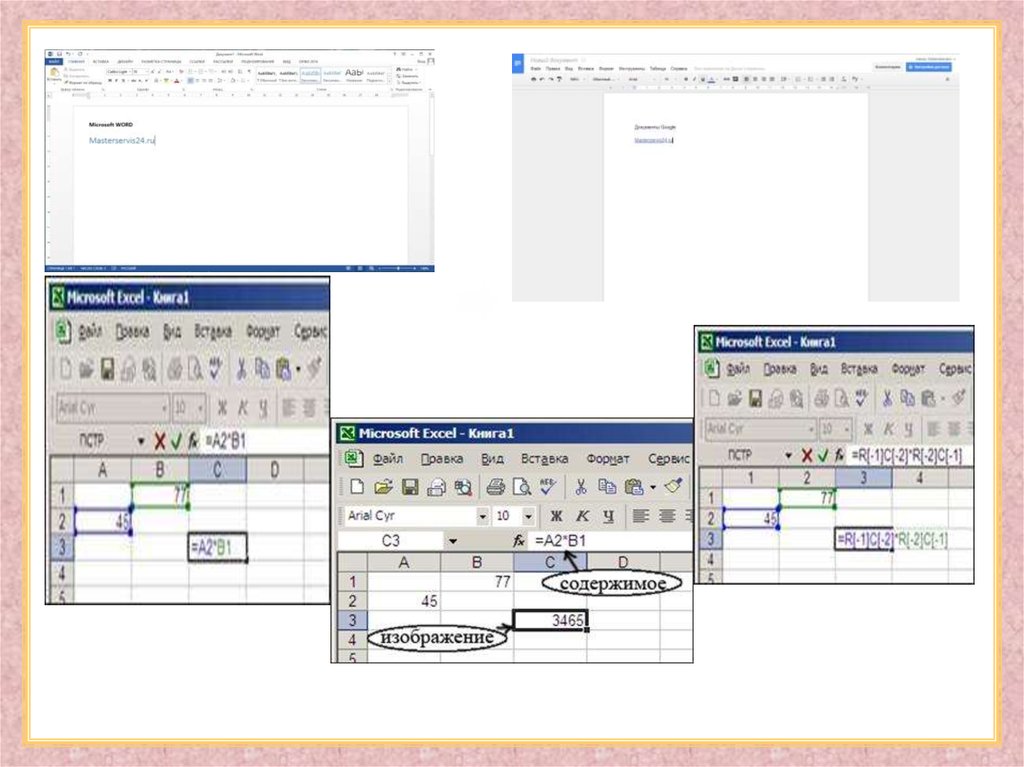This screenshot has height=767, width=1024.
Task: Open Вставка menu in middle Excel window
Action: pyautogui.click(x=544, y=459)
